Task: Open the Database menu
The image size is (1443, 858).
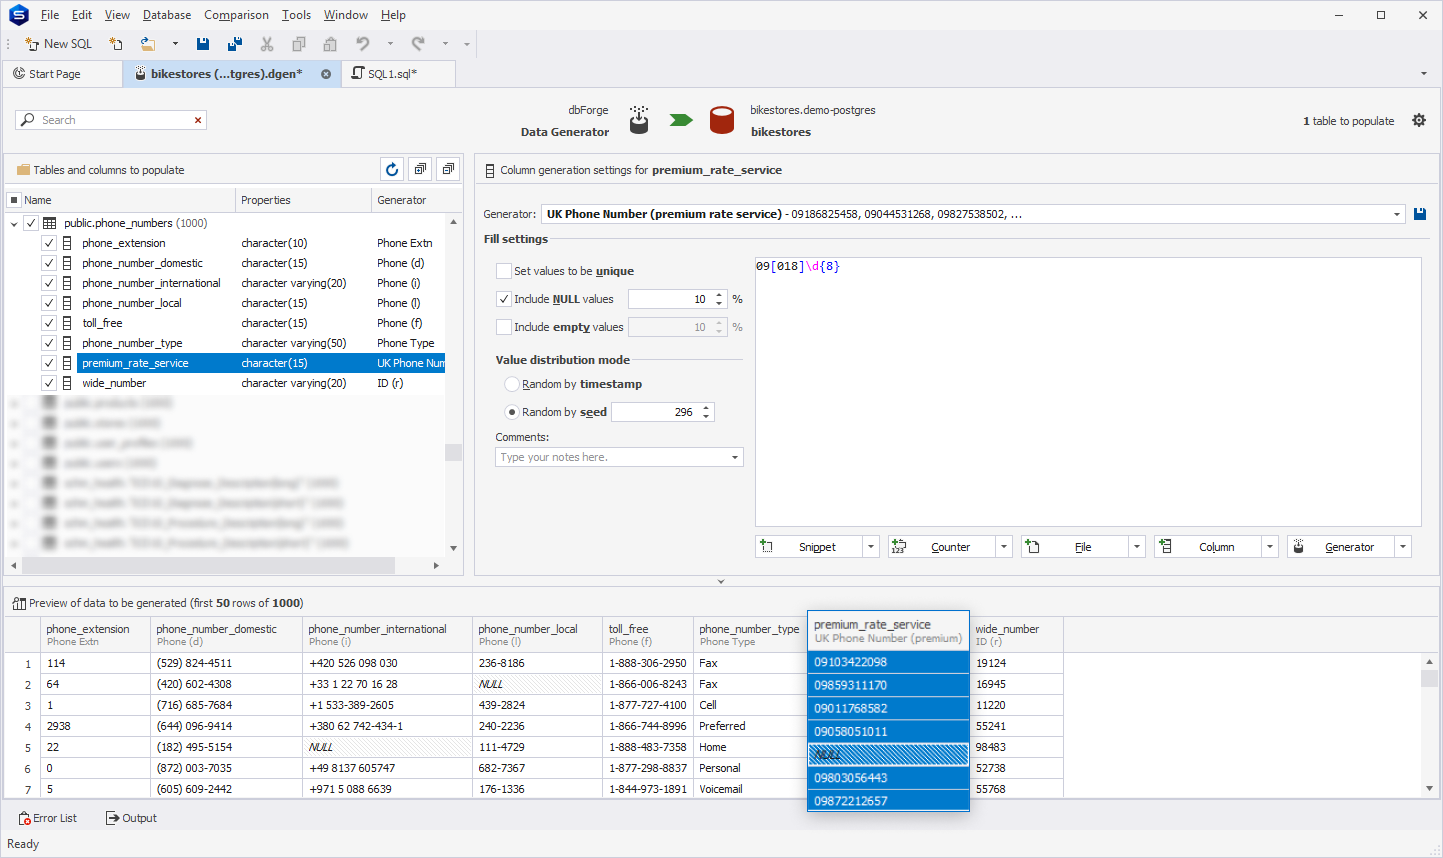Action: click(167, 15)
